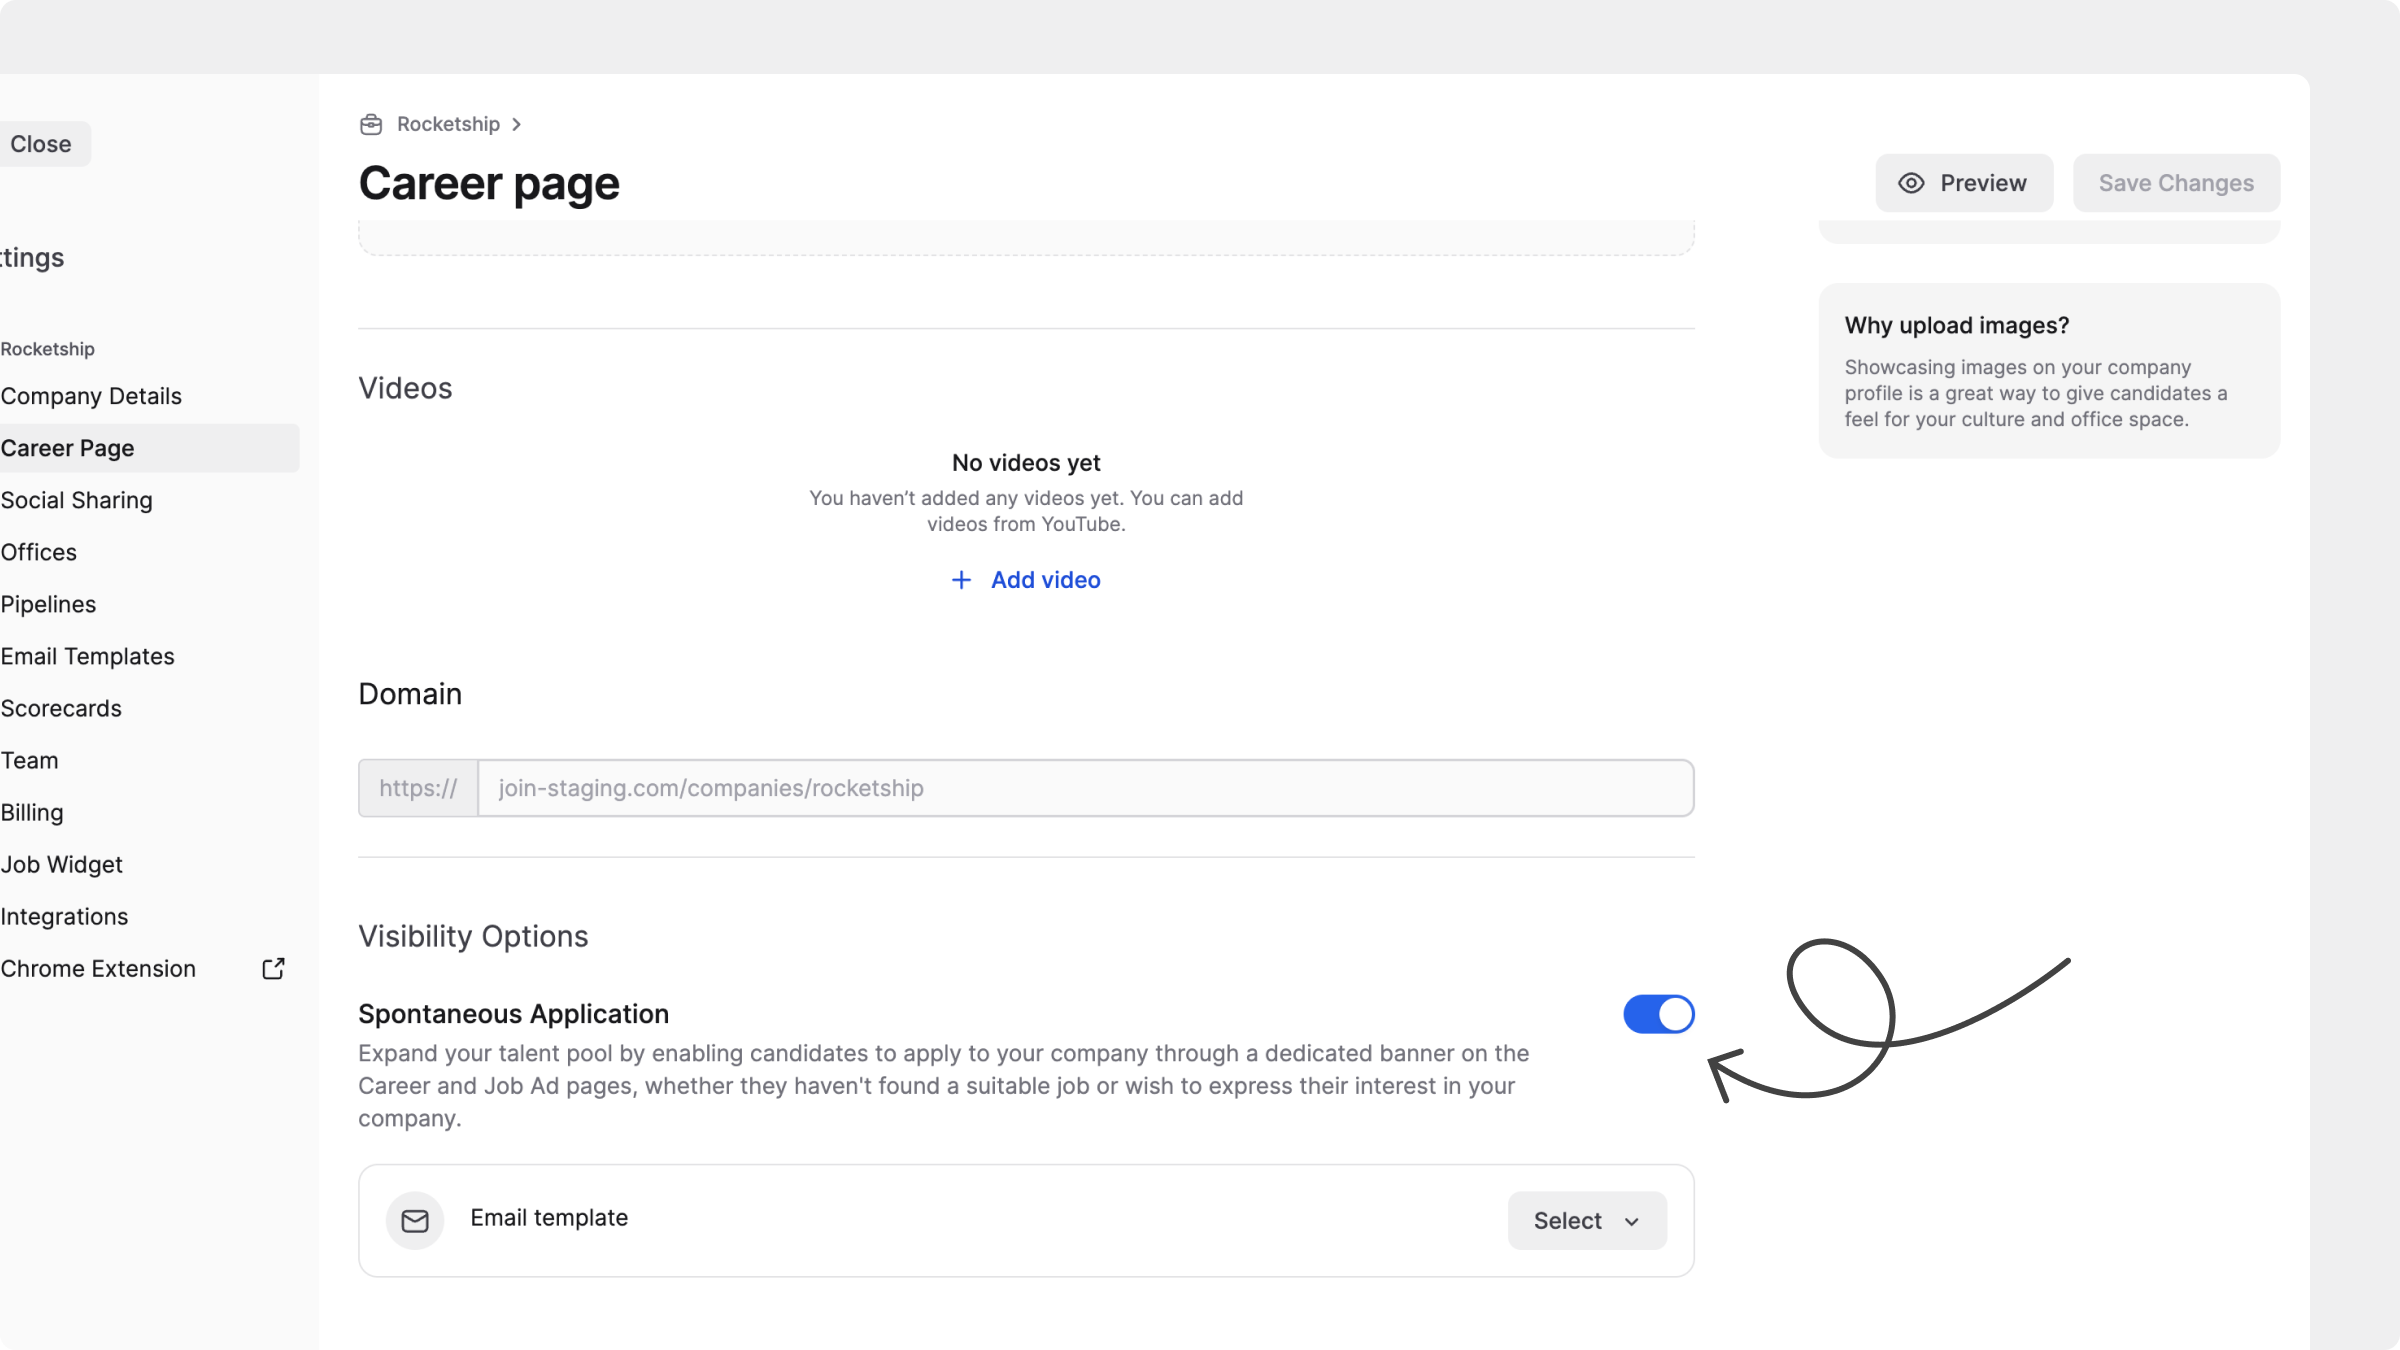Open the Email template Select dropdown
Screen dimensions: 2400x1350
(1586, 1220)
